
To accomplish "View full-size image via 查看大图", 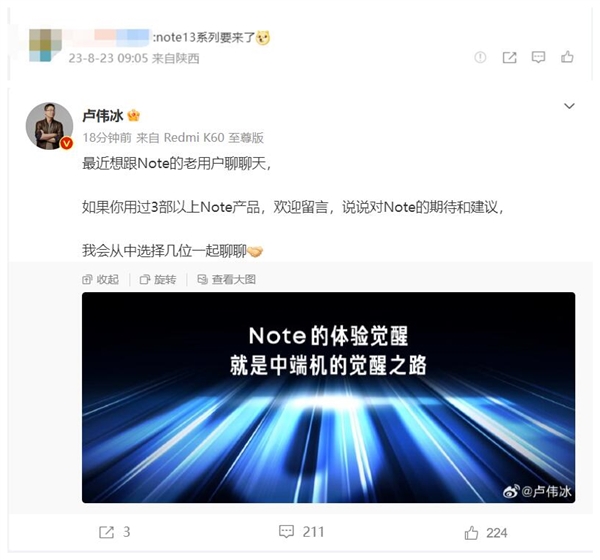I will pos(226,279).
